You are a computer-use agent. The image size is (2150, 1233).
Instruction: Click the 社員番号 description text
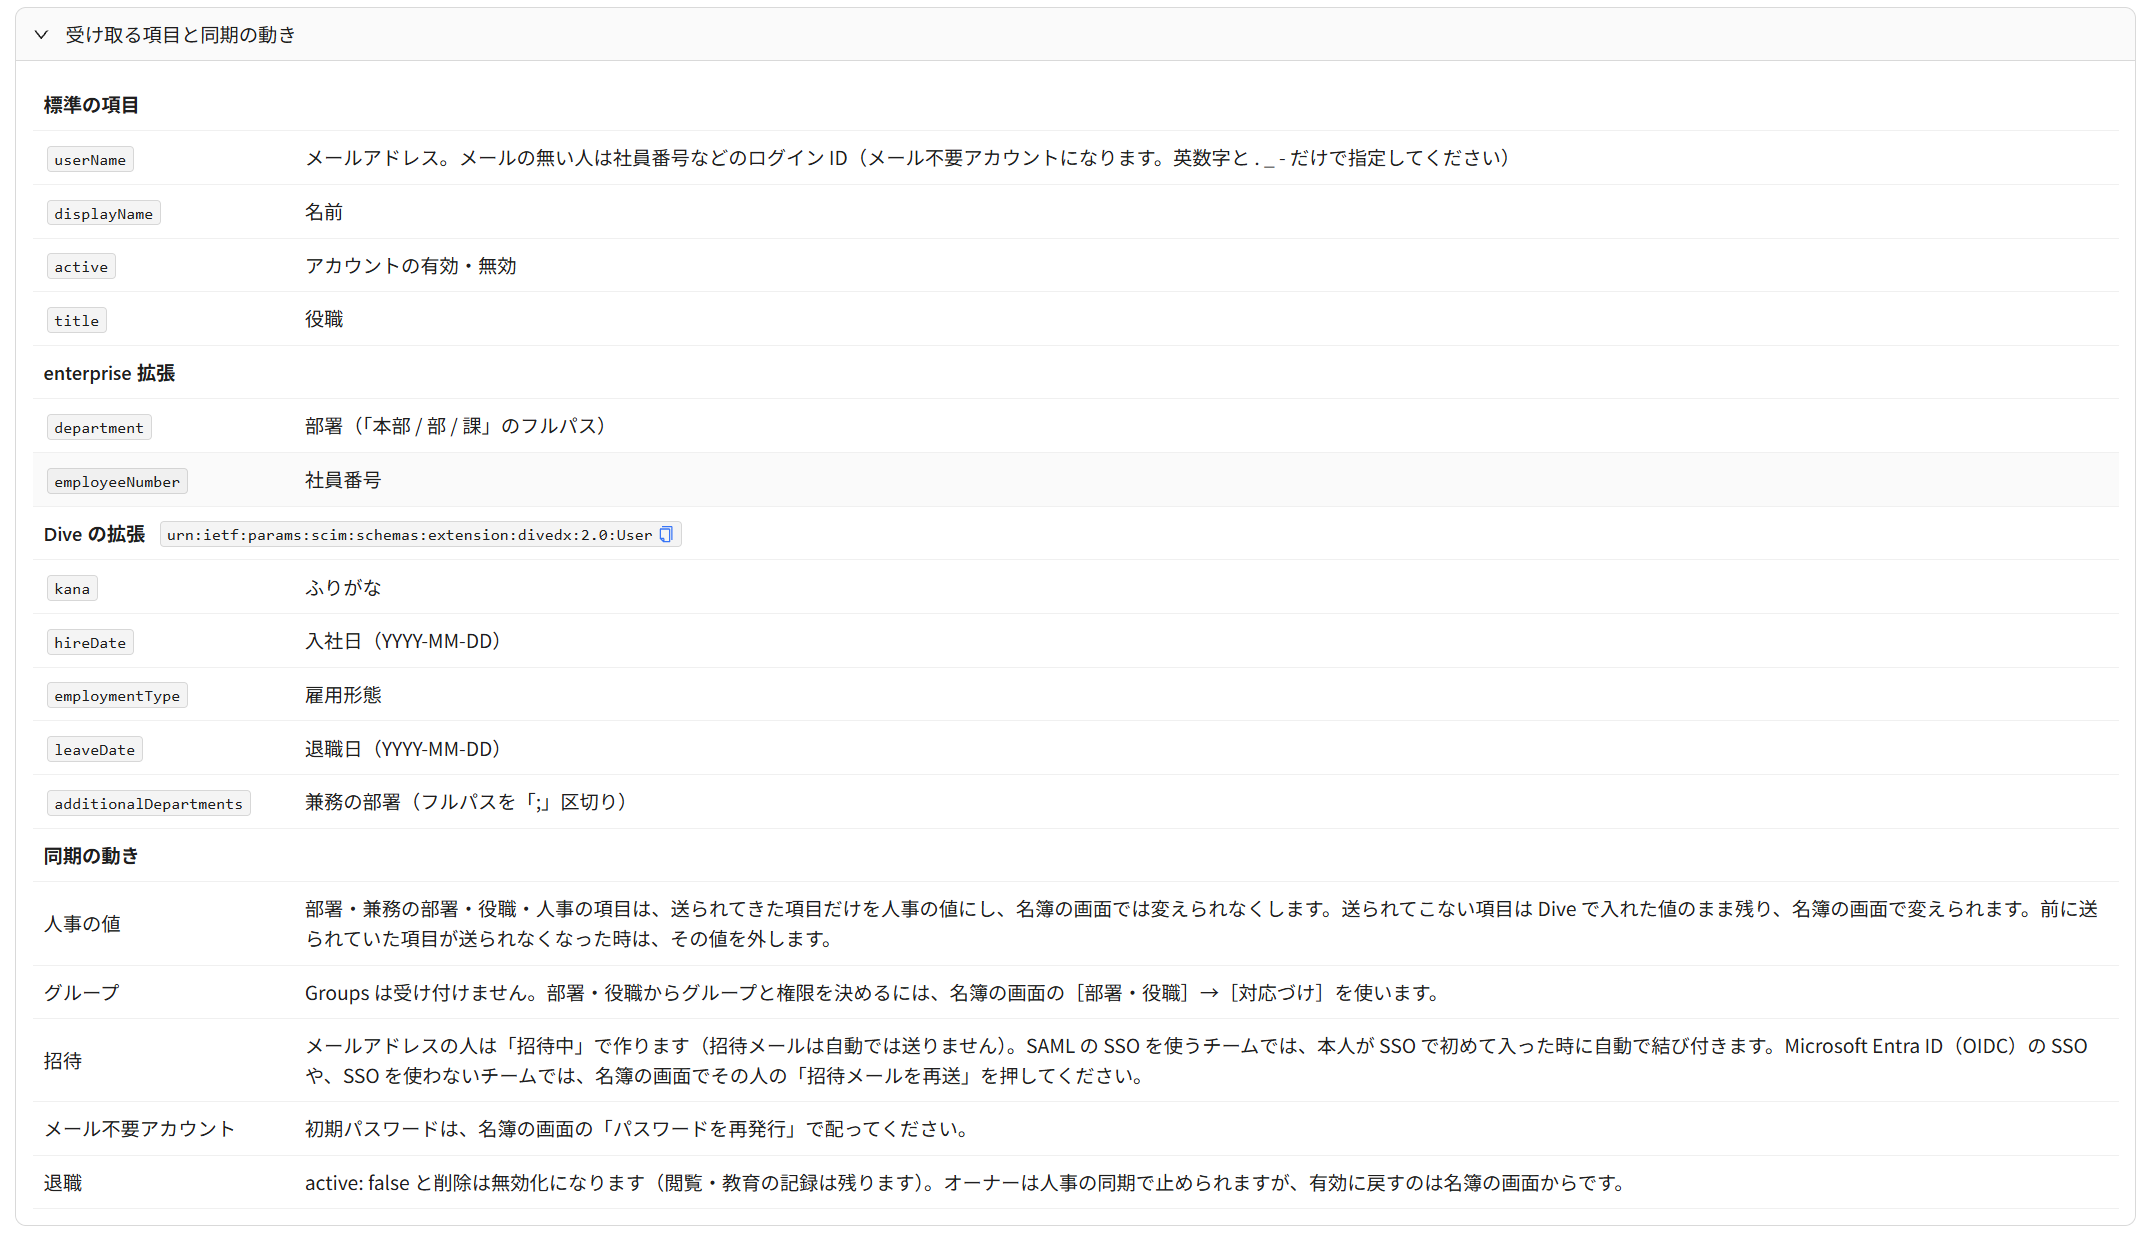click(x=343, y=481)
